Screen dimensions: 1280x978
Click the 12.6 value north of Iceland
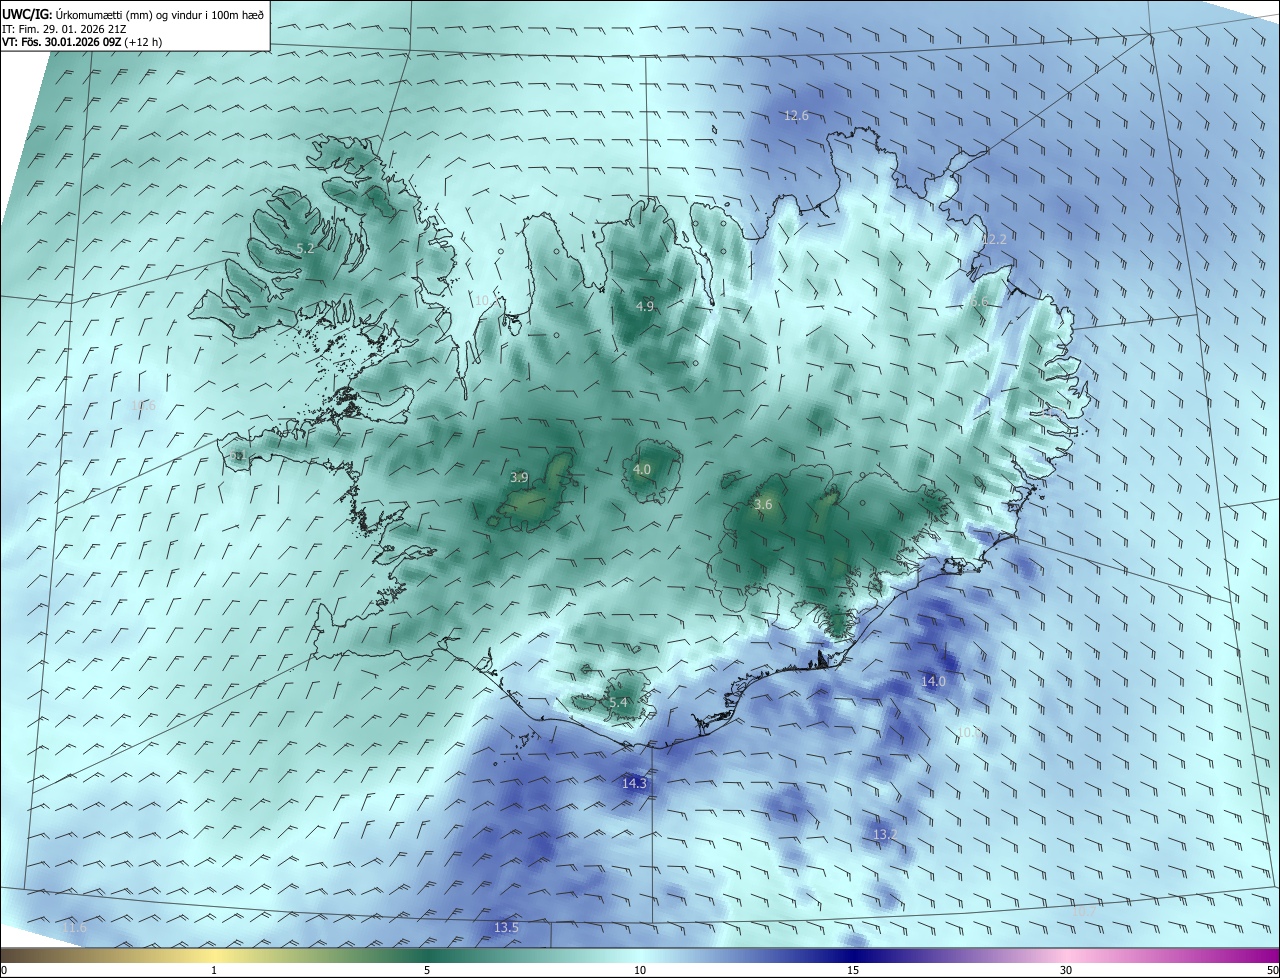click(x=795, y=116)
